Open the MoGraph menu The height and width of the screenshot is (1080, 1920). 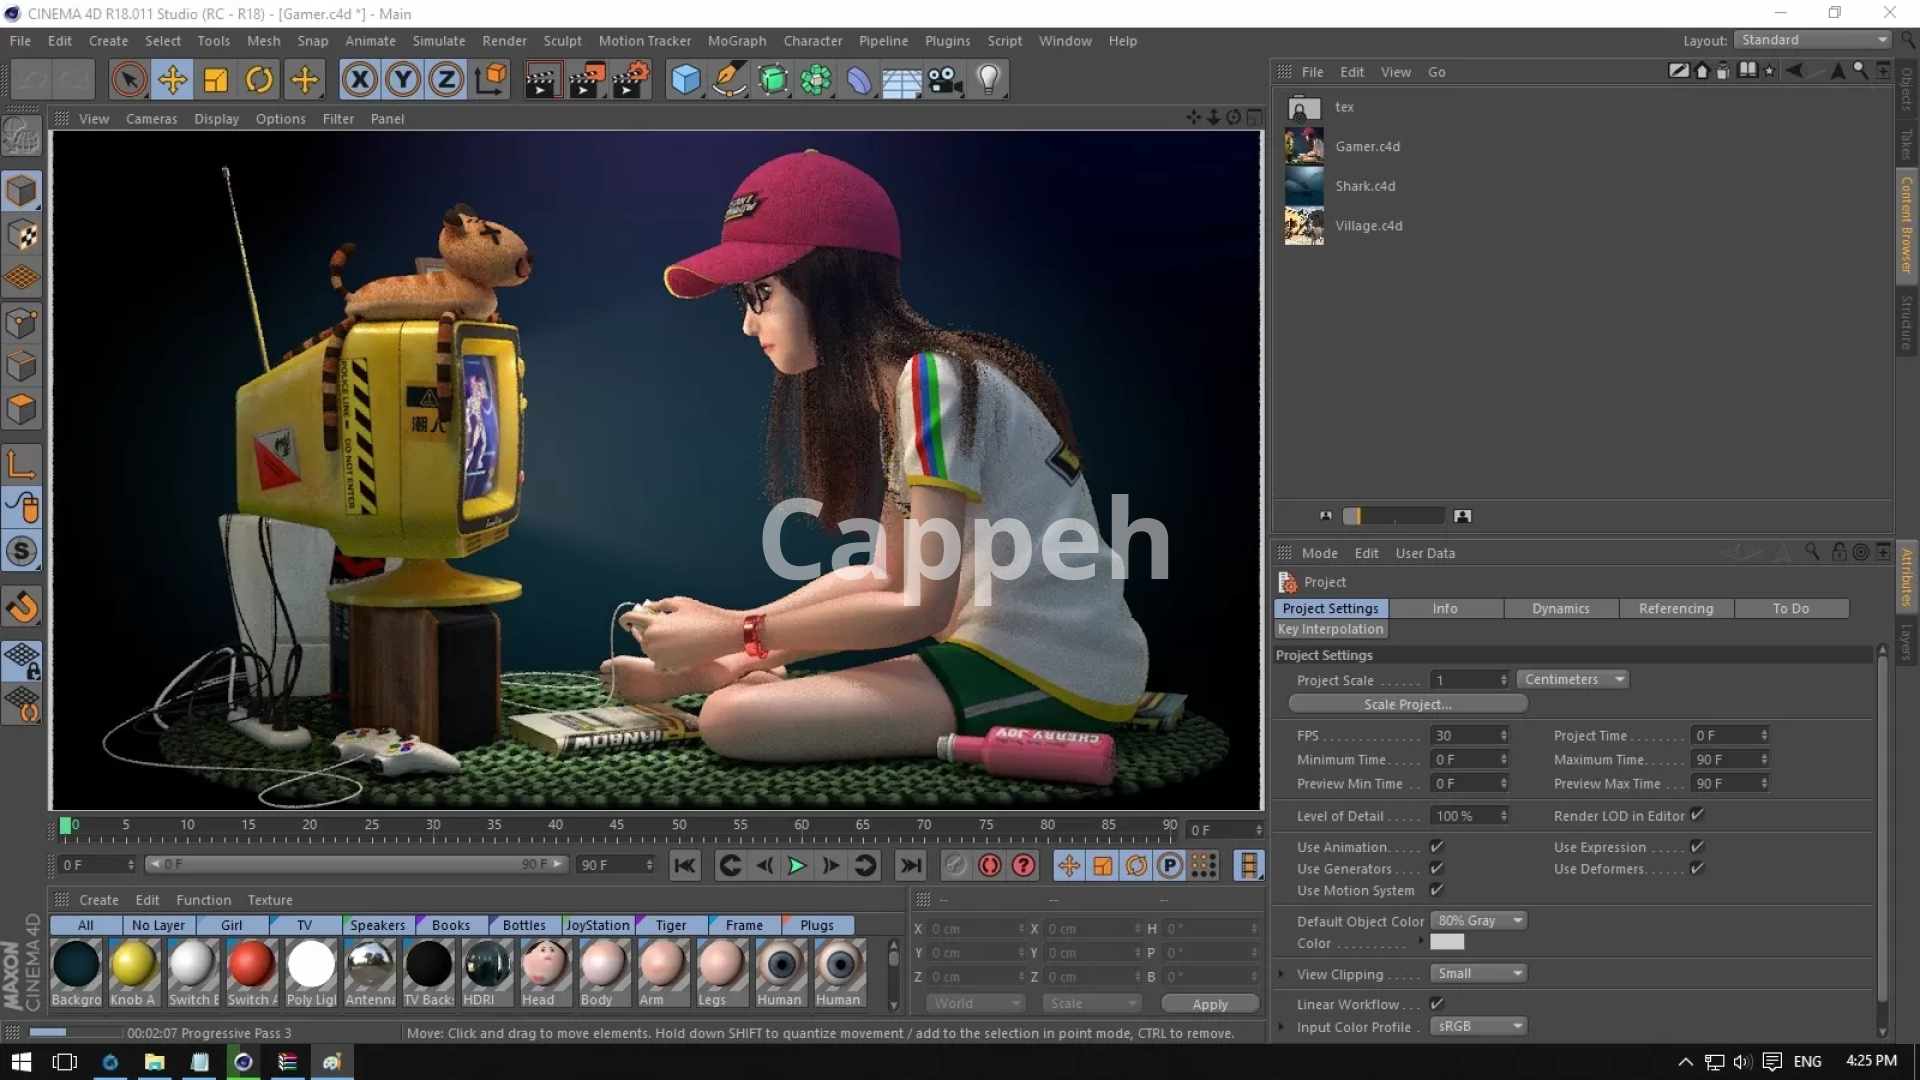click(737, 41)
